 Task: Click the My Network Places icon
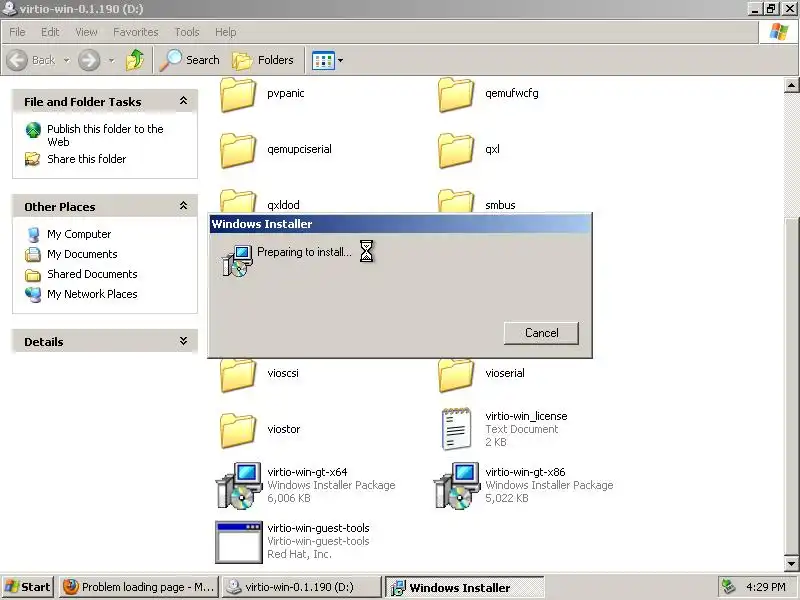click(33, 294)
